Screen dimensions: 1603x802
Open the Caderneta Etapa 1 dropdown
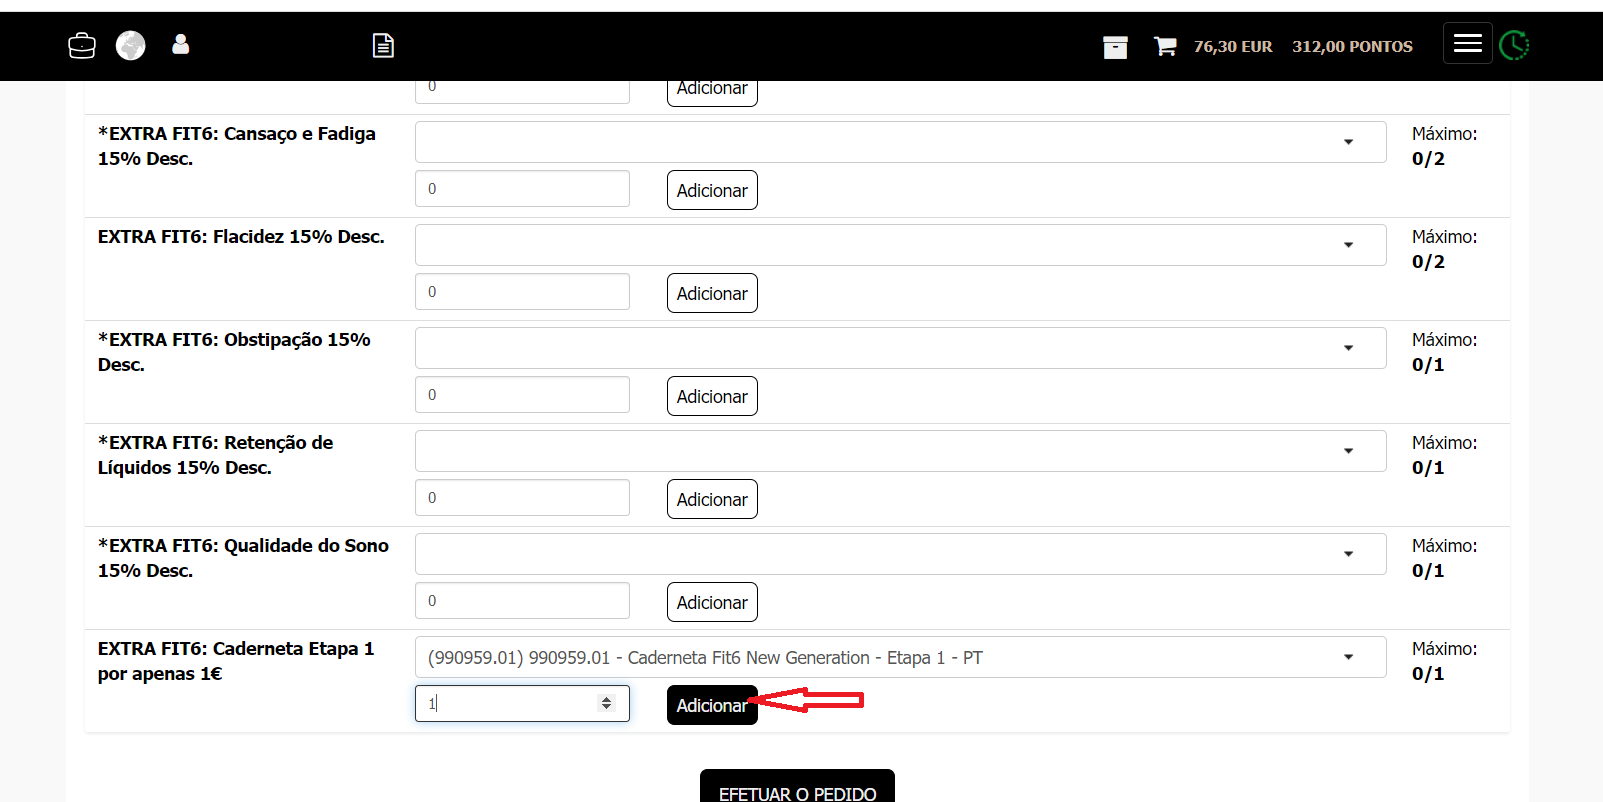point(900,657)
